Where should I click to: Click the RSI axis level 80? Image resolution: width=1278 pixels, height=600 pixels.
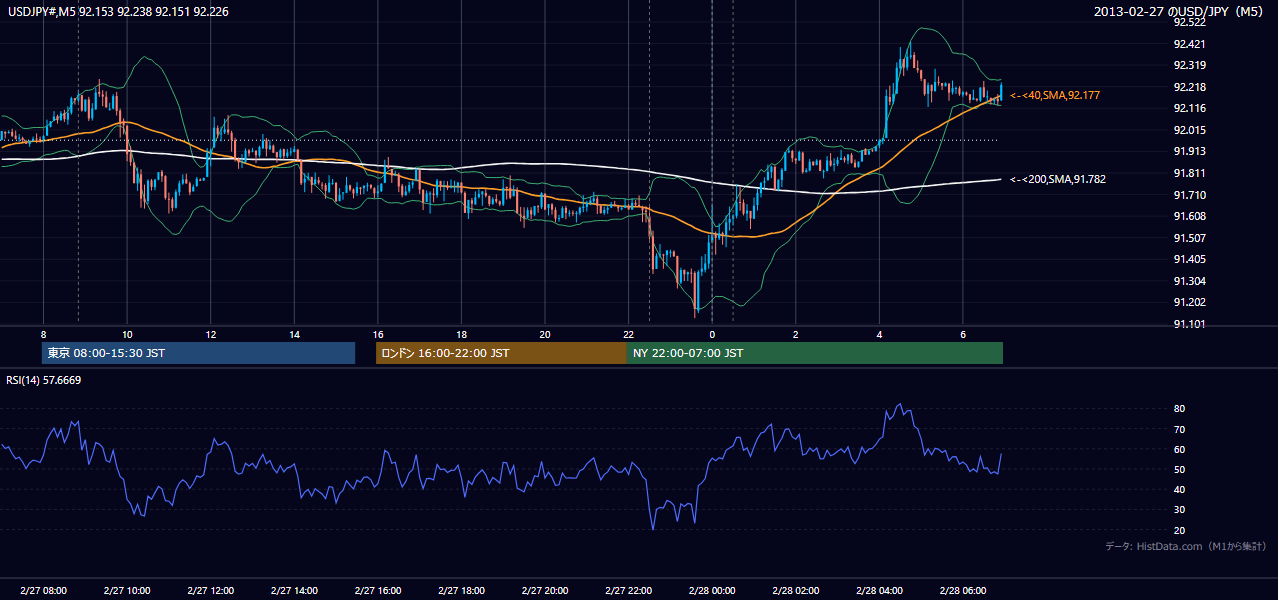click(1180, 409)
